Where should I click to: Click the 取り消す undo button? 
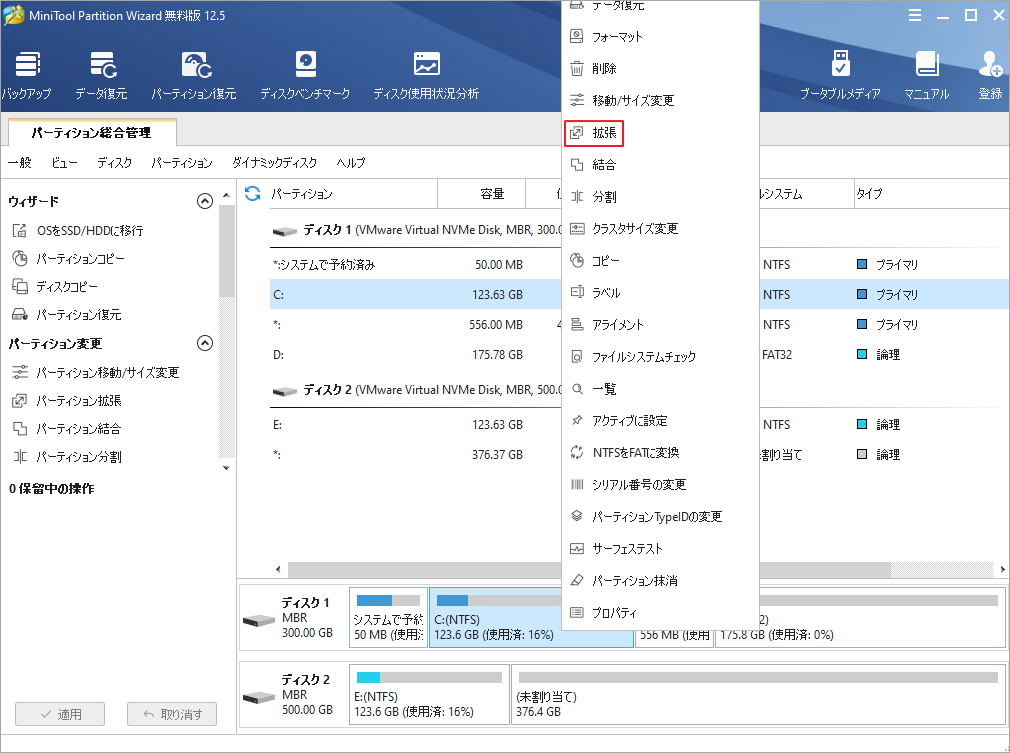tap(172, 714)
